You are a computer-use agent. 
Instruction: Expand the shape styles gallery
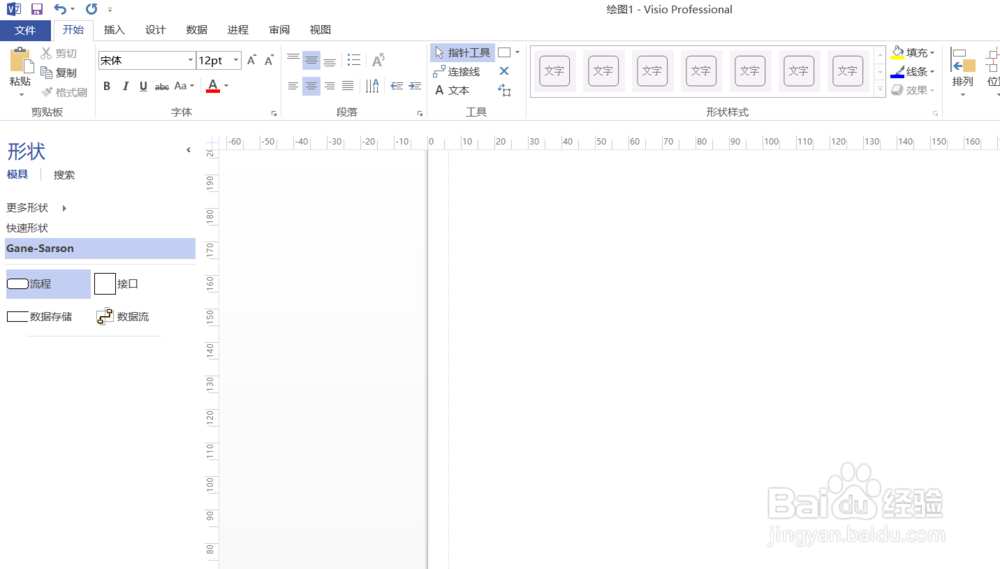[x=880, y=90]
